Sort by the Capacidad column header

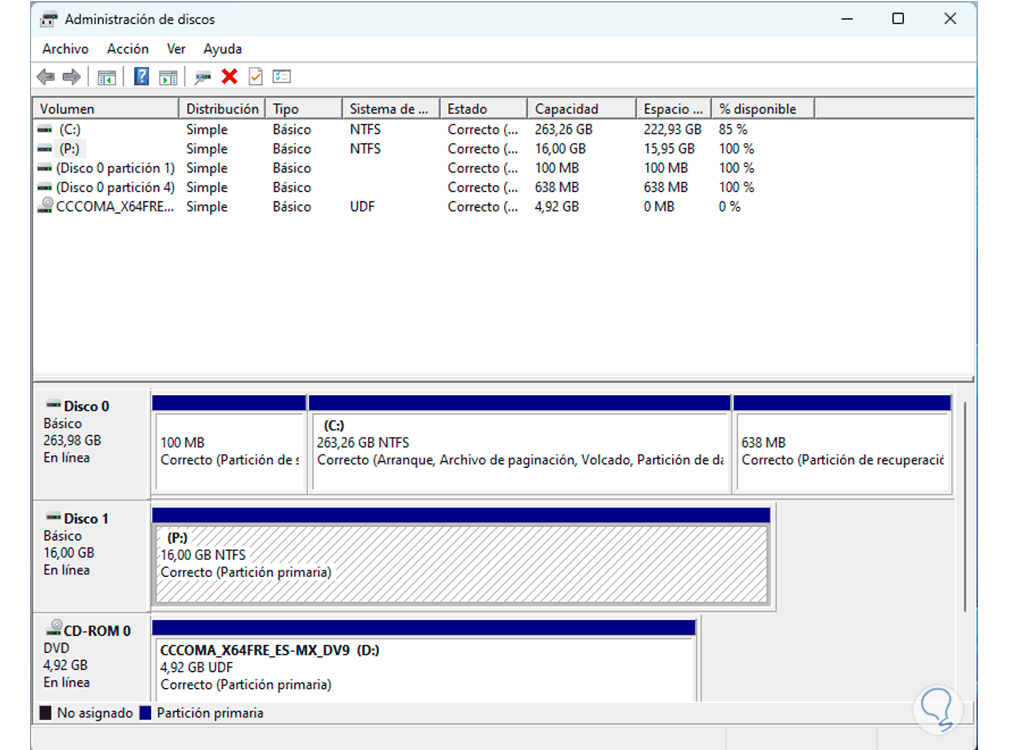(x=581, y=109)
